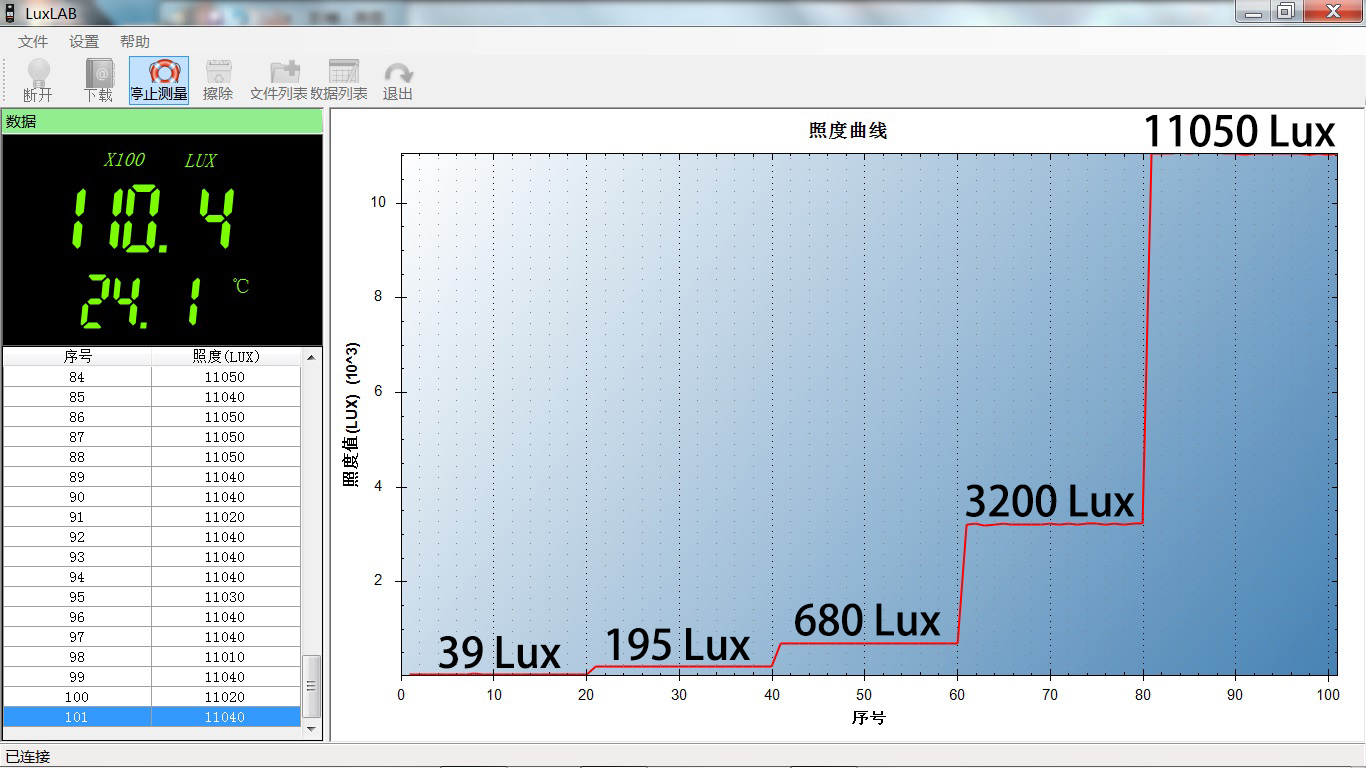Click the lux value of row 85
1366x768 pixels.
pos(225,397)
